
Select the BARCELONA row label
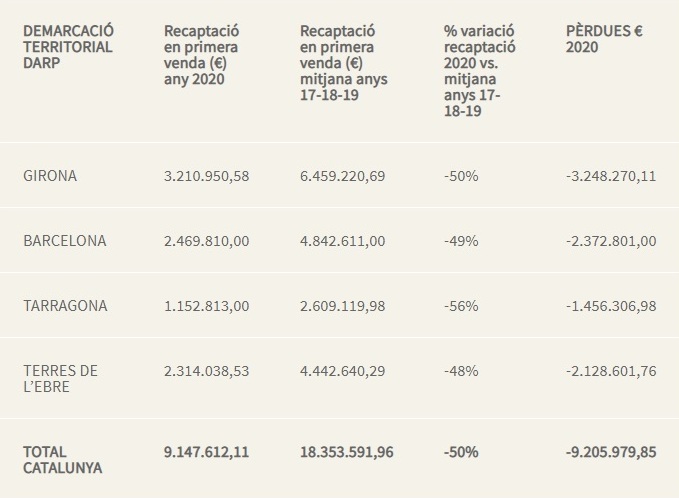(x=64, y=241)
